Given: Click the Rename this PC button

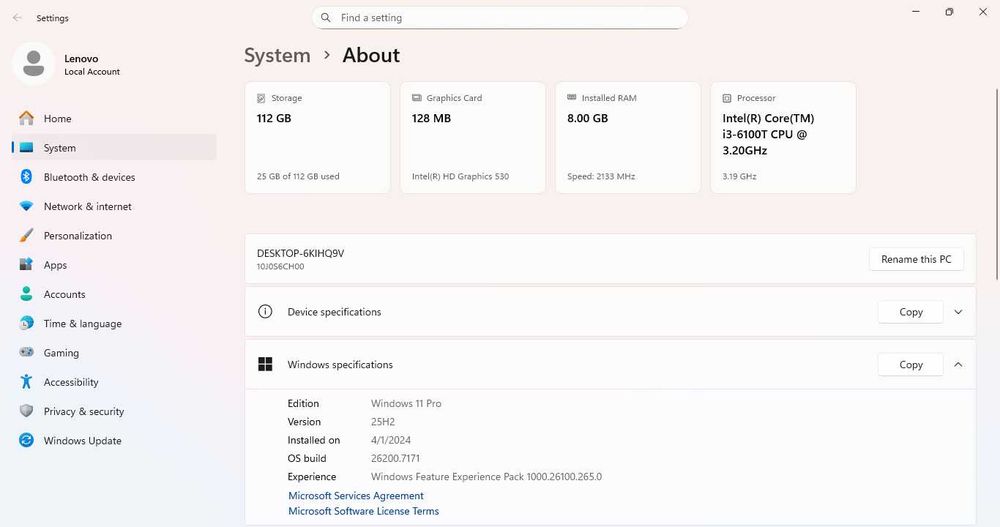Looking at the screenshot, I should [916, 259].
